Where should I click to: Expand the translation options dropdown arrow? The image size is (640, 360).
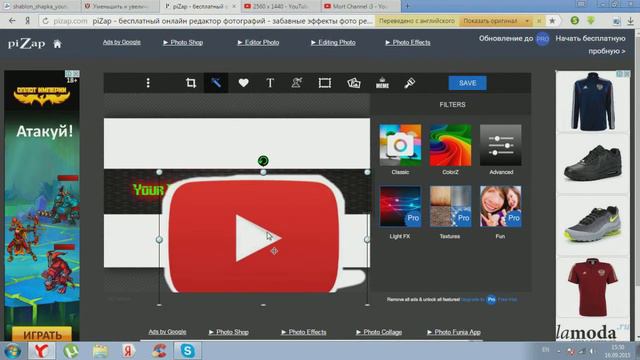527,21
